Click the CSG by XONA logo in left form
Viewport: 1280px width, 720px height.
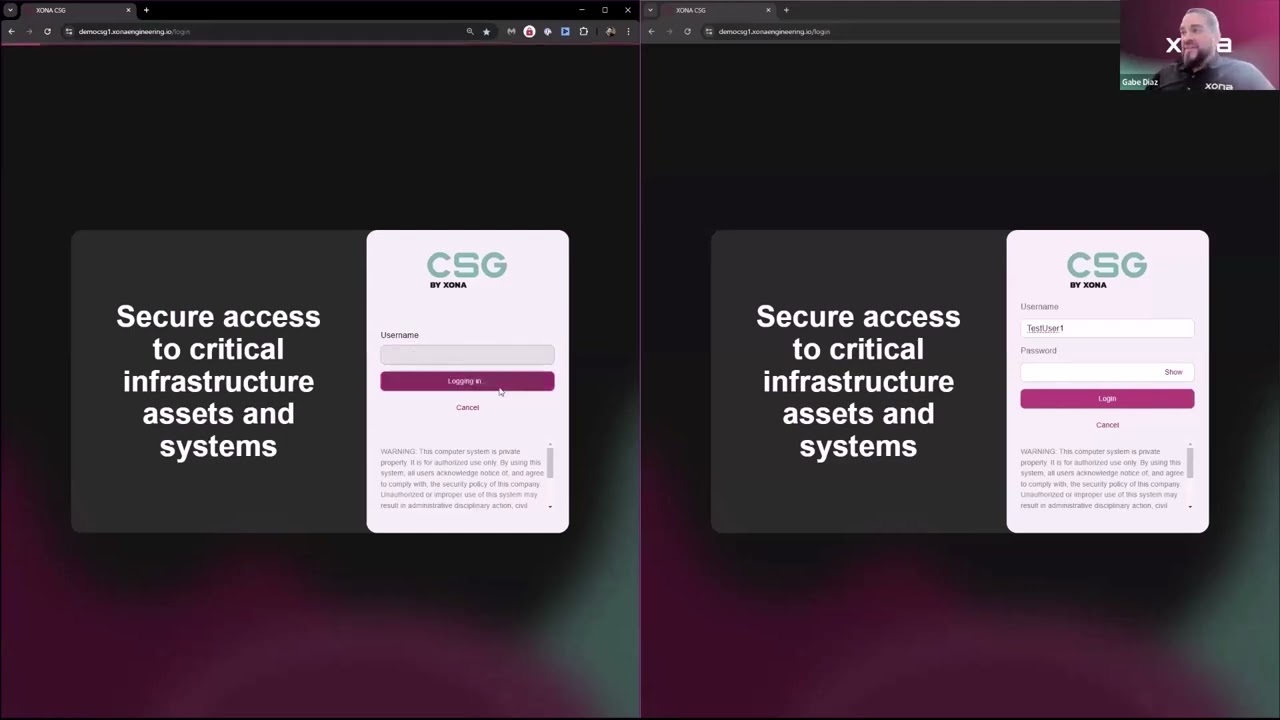point(467,270)
